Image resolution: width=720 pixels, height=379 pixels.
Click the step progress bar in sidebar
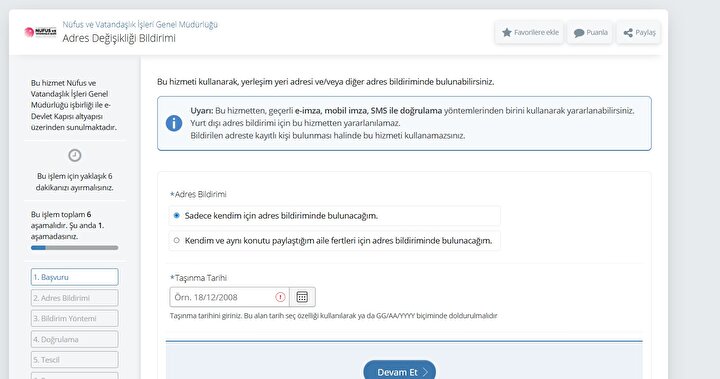74,248
